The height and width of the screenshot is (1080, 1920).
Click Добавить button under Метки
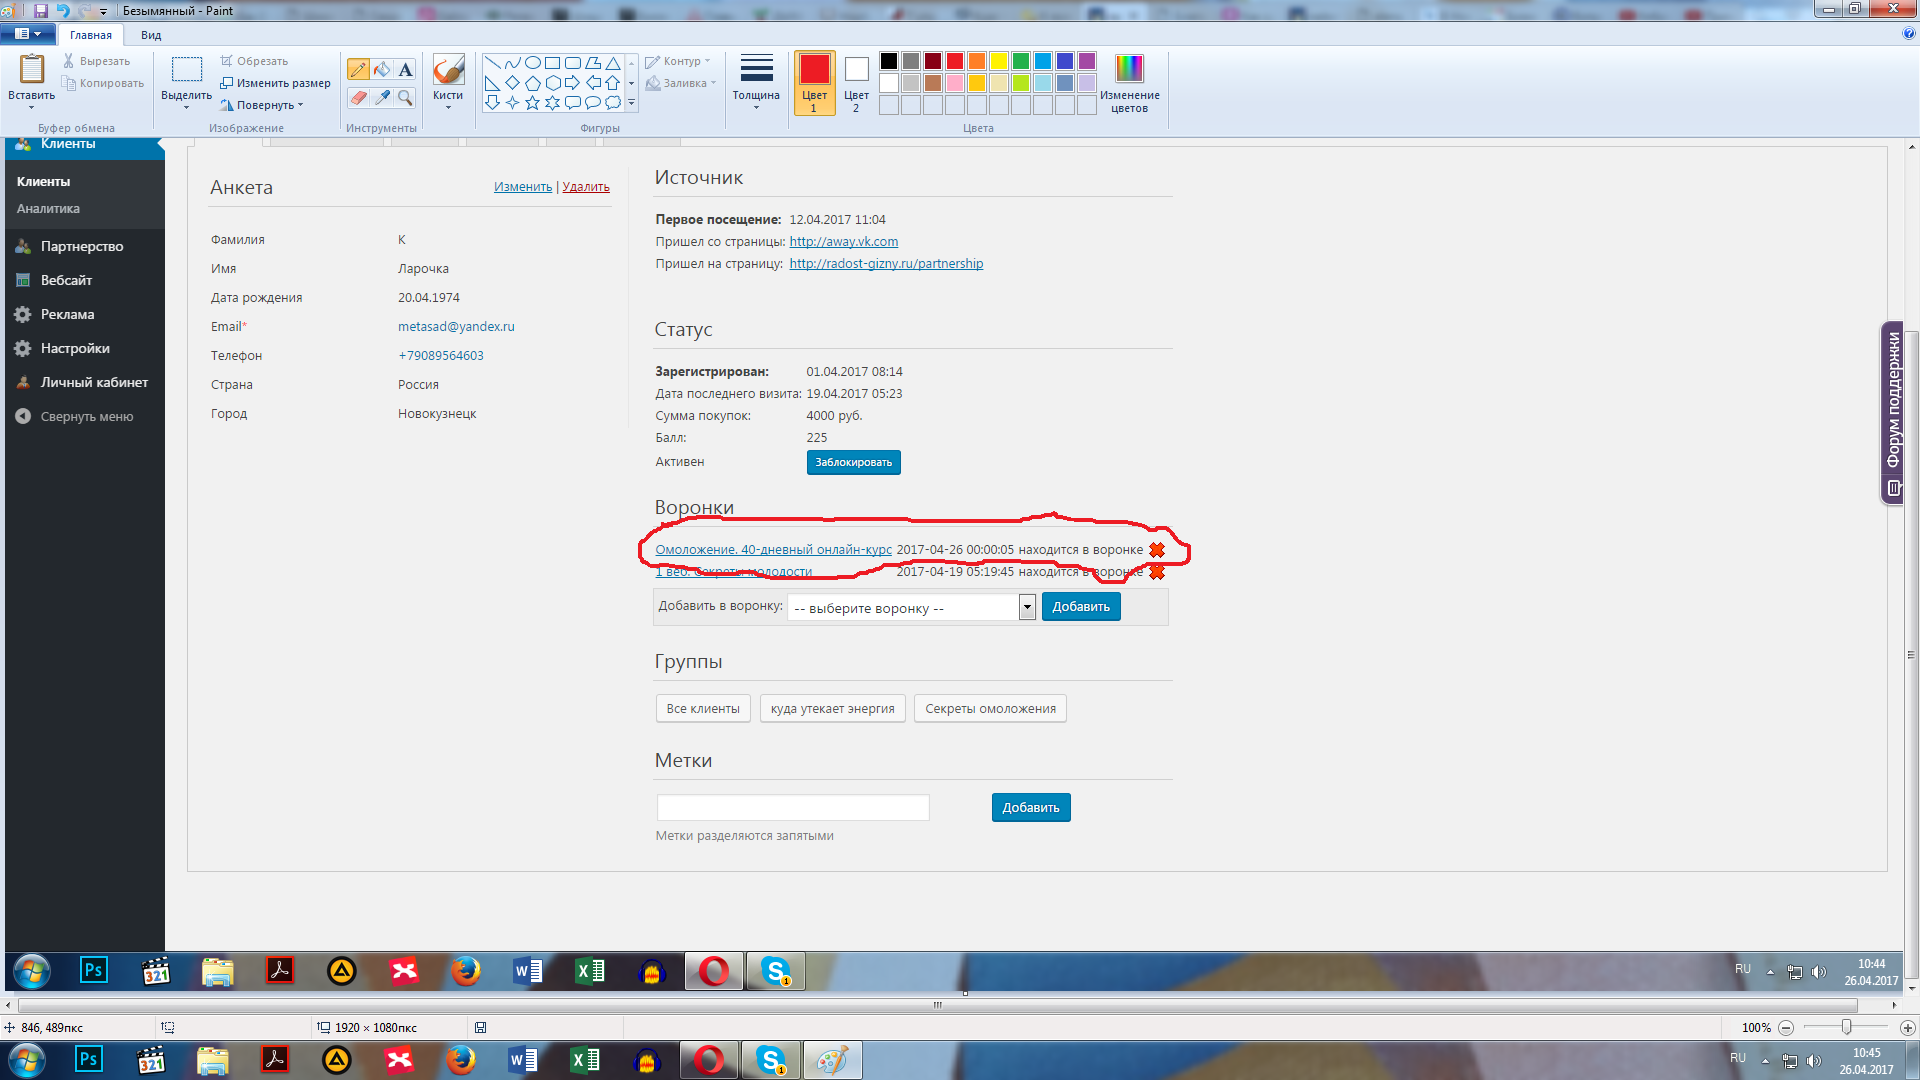[1031, 808]
